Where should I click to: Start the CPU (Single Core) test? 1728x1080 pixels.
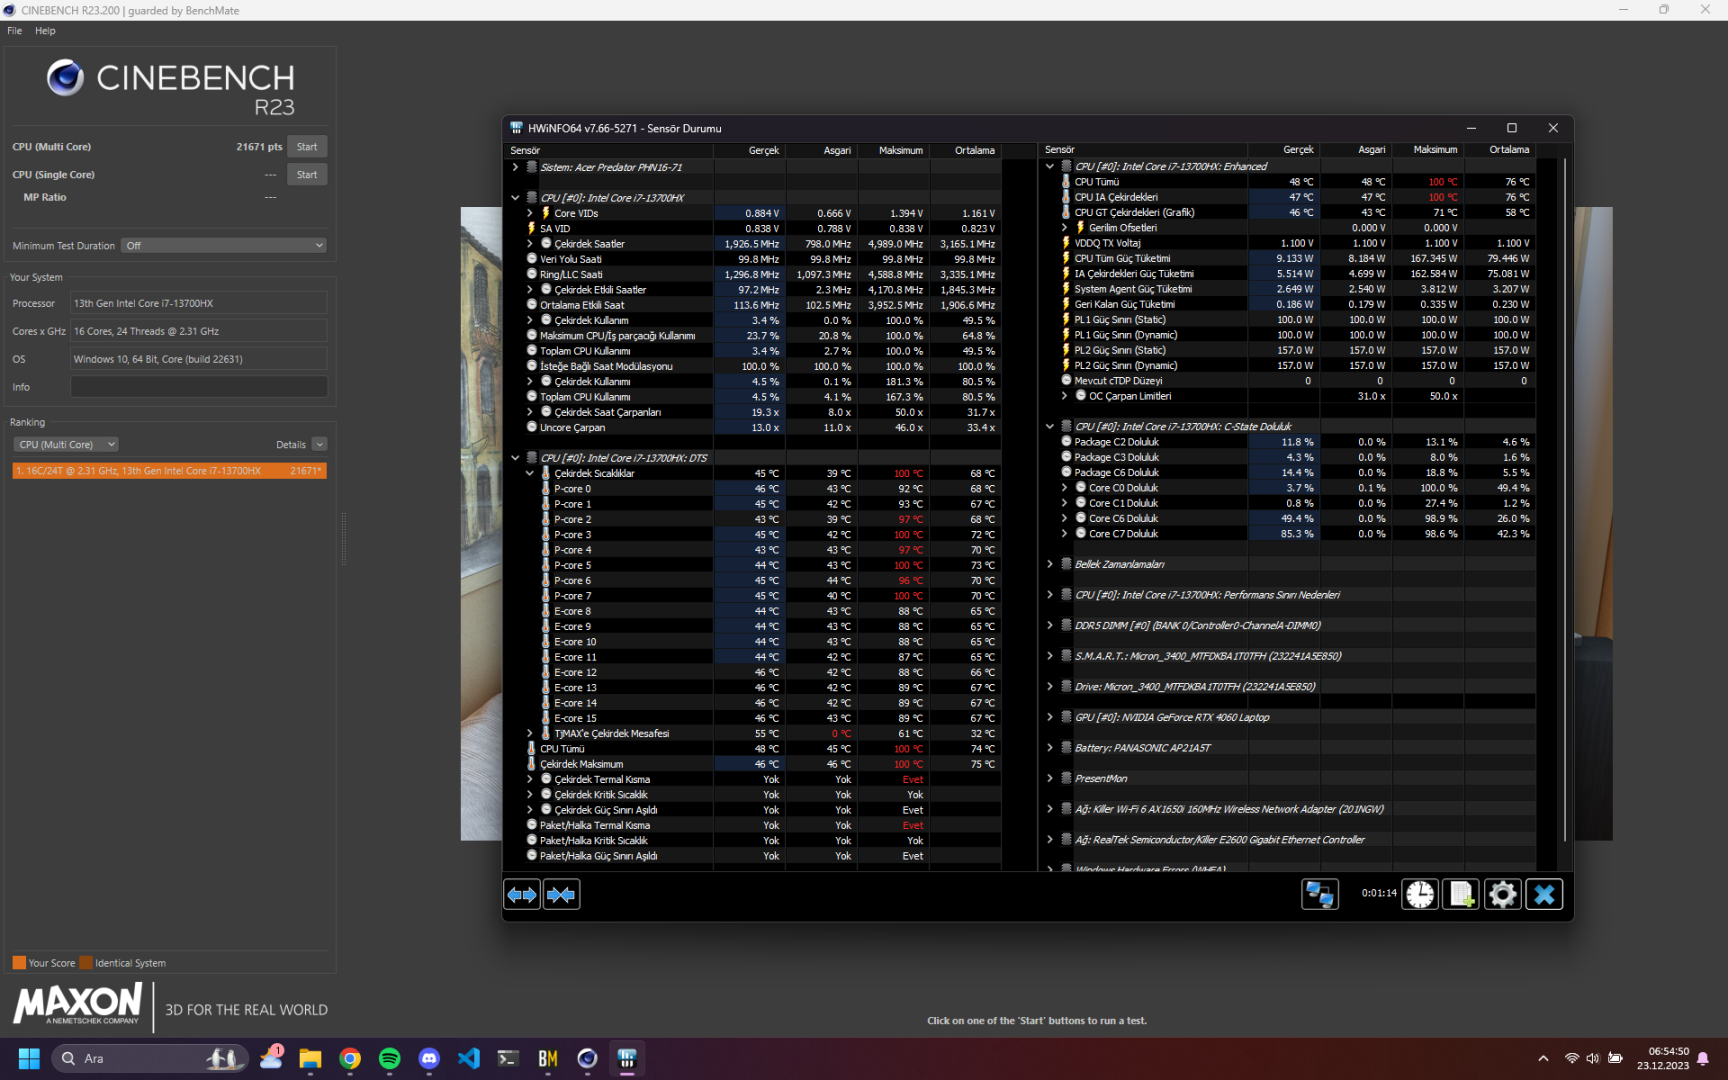click(307, 174)
